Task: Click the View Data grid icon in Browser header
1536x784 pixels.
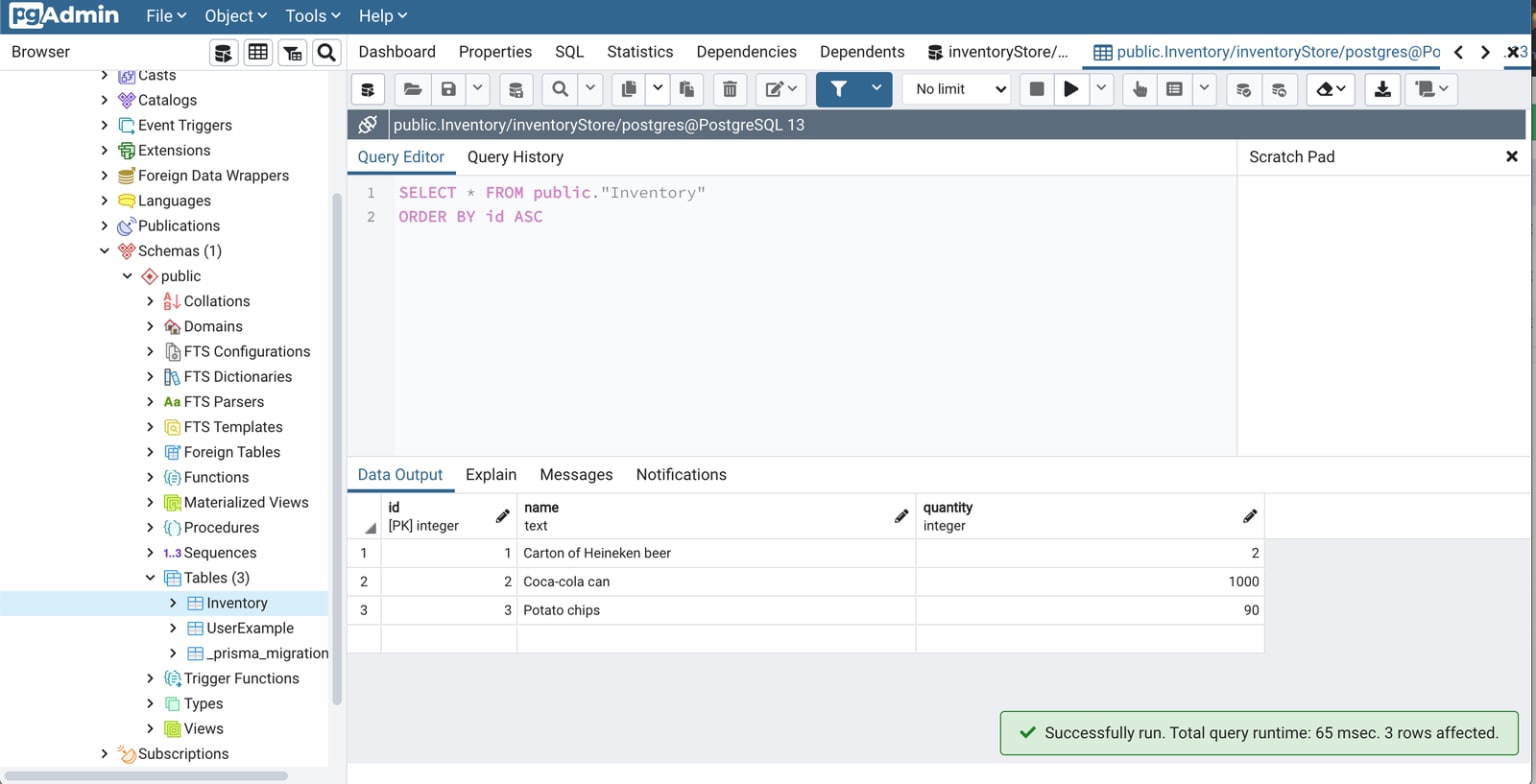Action: [x=258, y=52]
